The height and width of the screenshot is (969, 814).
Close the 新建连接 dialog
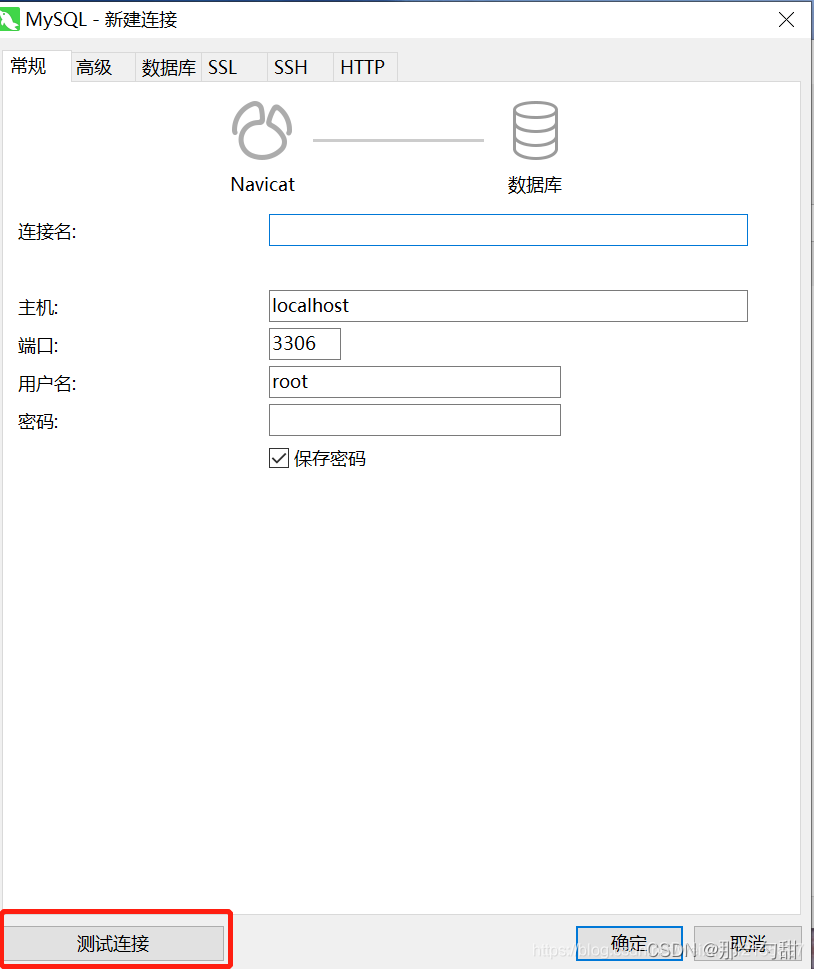[x=786, y=20]
